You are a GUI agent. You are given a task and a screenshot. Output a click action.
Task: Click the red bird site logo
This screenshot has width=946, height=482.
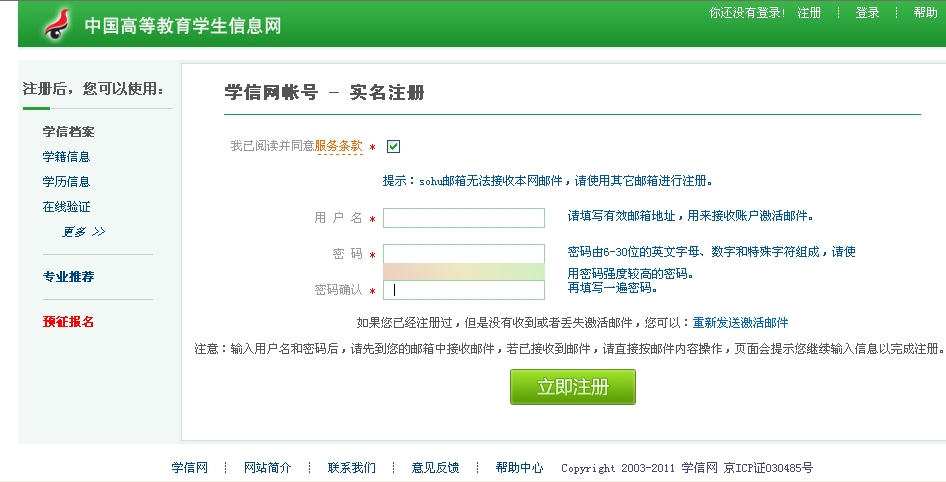[x=57, y=25]
